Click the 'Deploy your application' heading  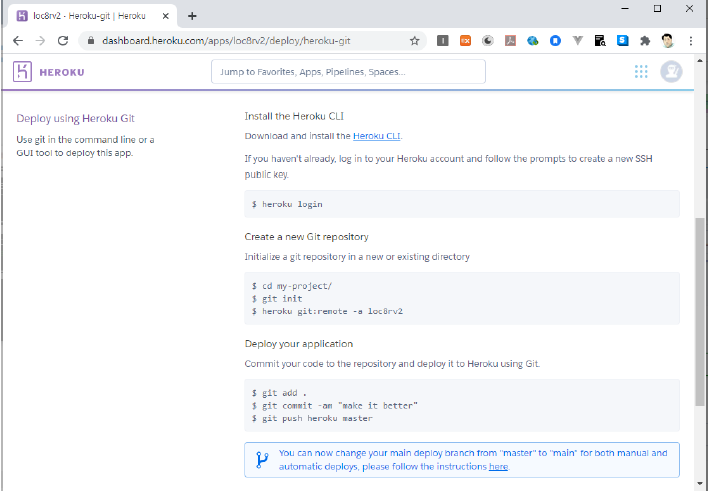[299, 344]
